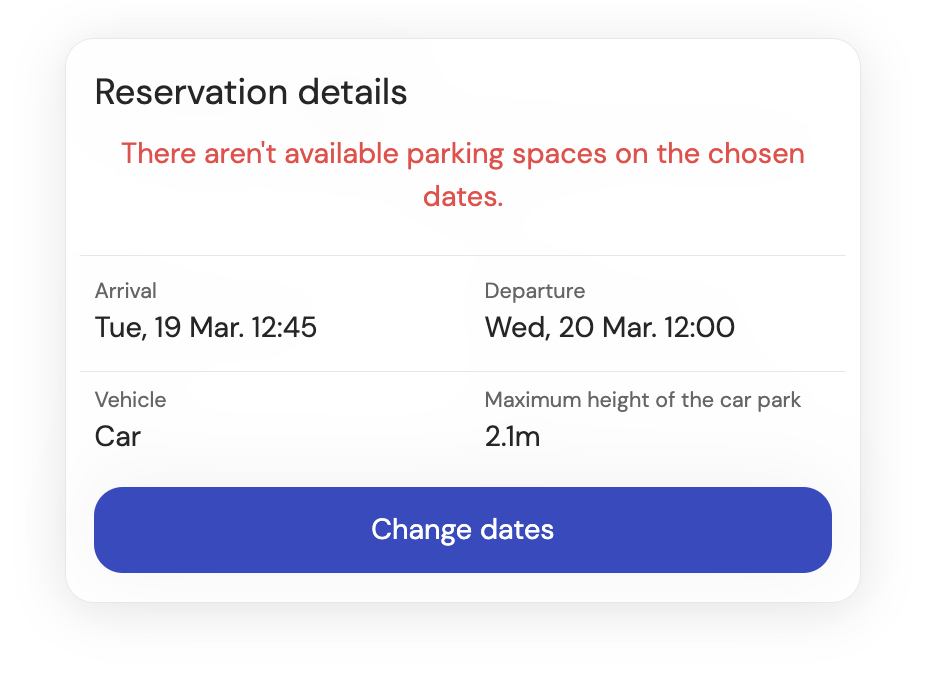
Task: Click the white space beside the heading
Action: [650, 91]
